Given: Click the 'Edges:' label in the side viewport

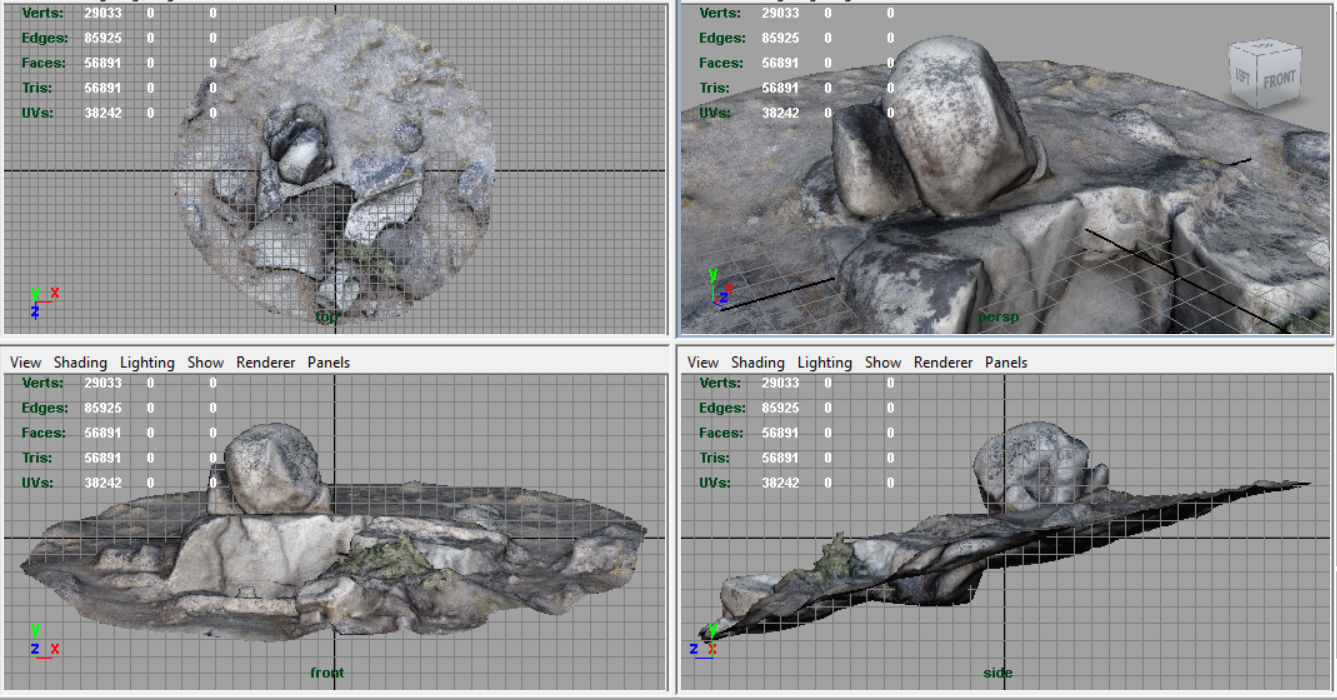Looking at the screenshot, I should tap(722, 408).
